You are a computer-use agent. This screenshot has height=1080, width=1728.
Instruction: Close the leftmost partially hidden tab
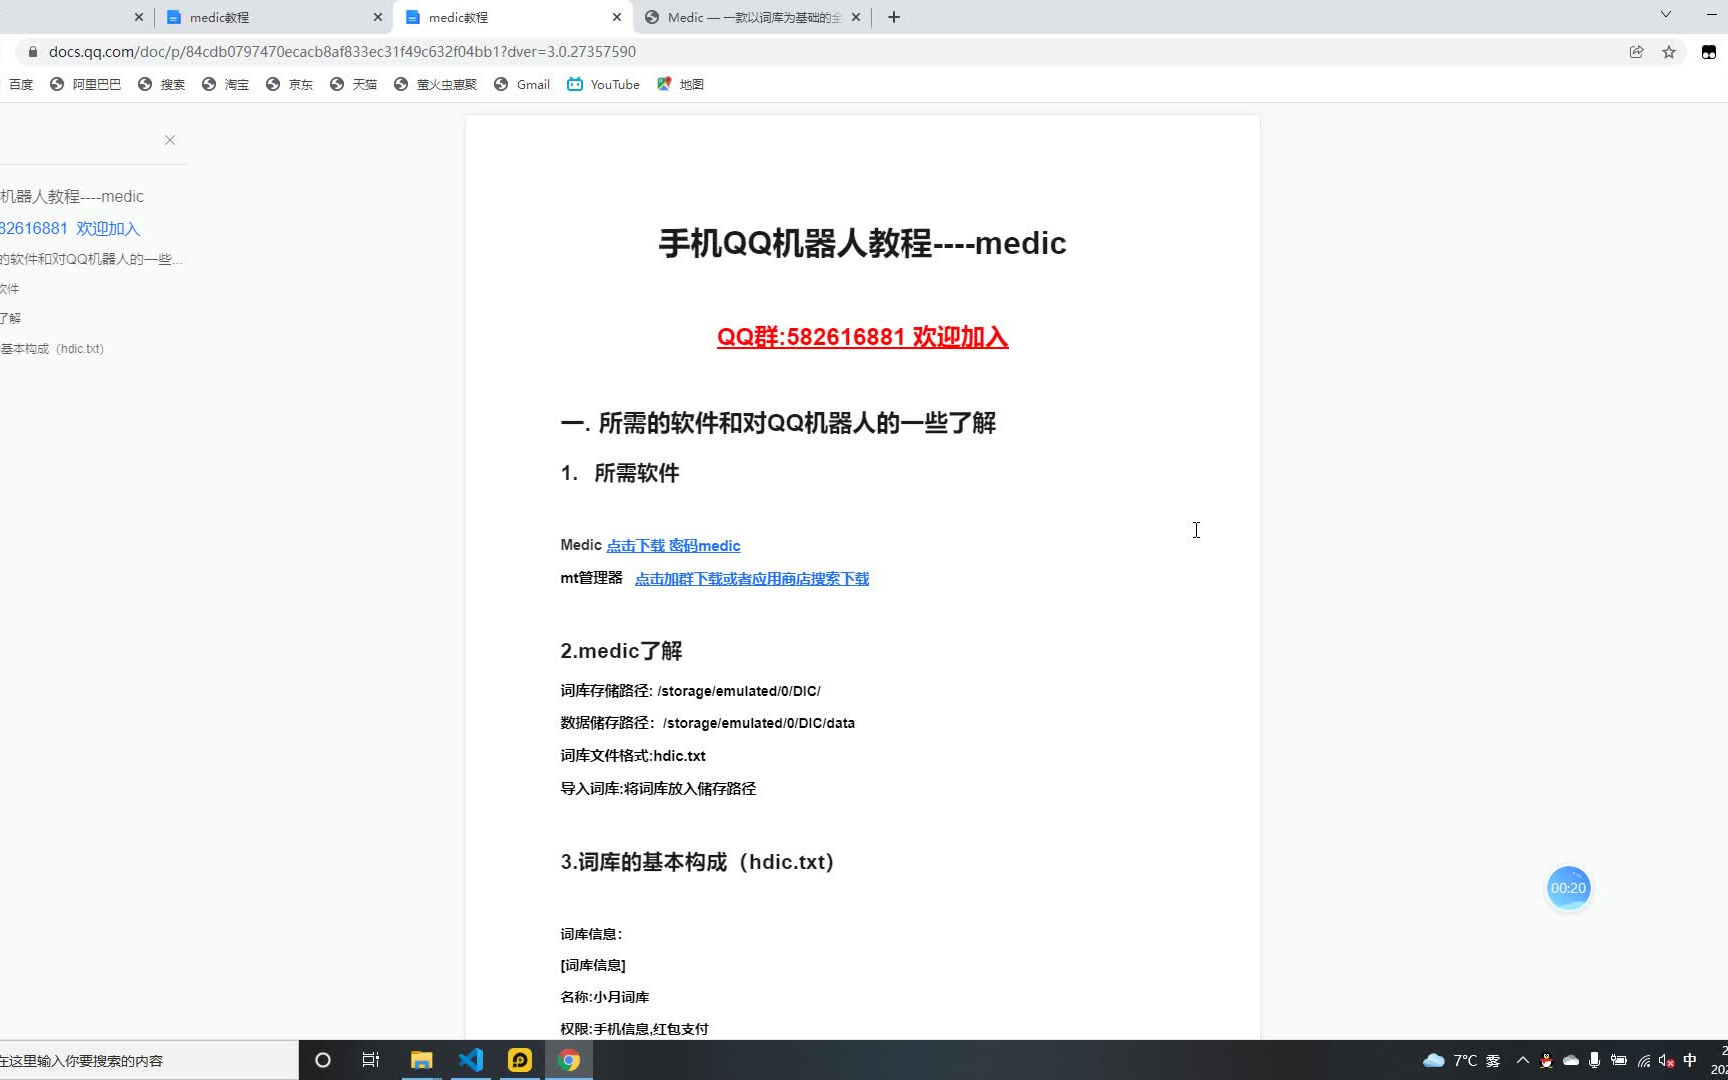pos(139,17)
